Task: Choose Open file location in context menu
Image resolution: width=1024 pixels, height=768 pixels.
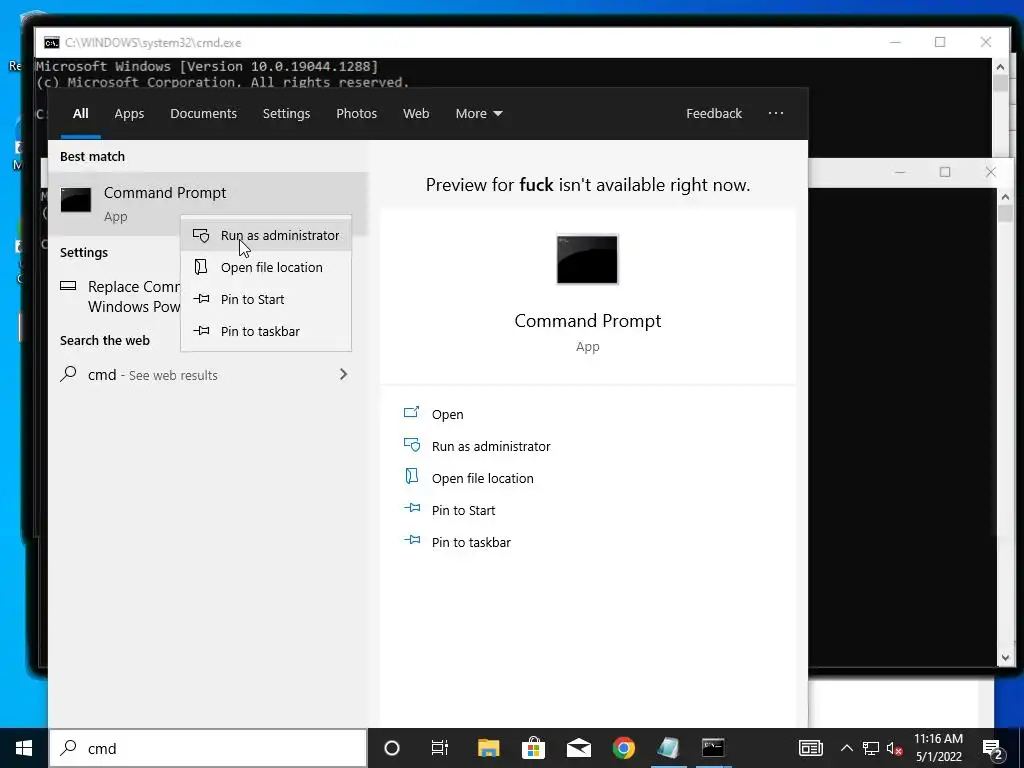Action: [266, 267]
